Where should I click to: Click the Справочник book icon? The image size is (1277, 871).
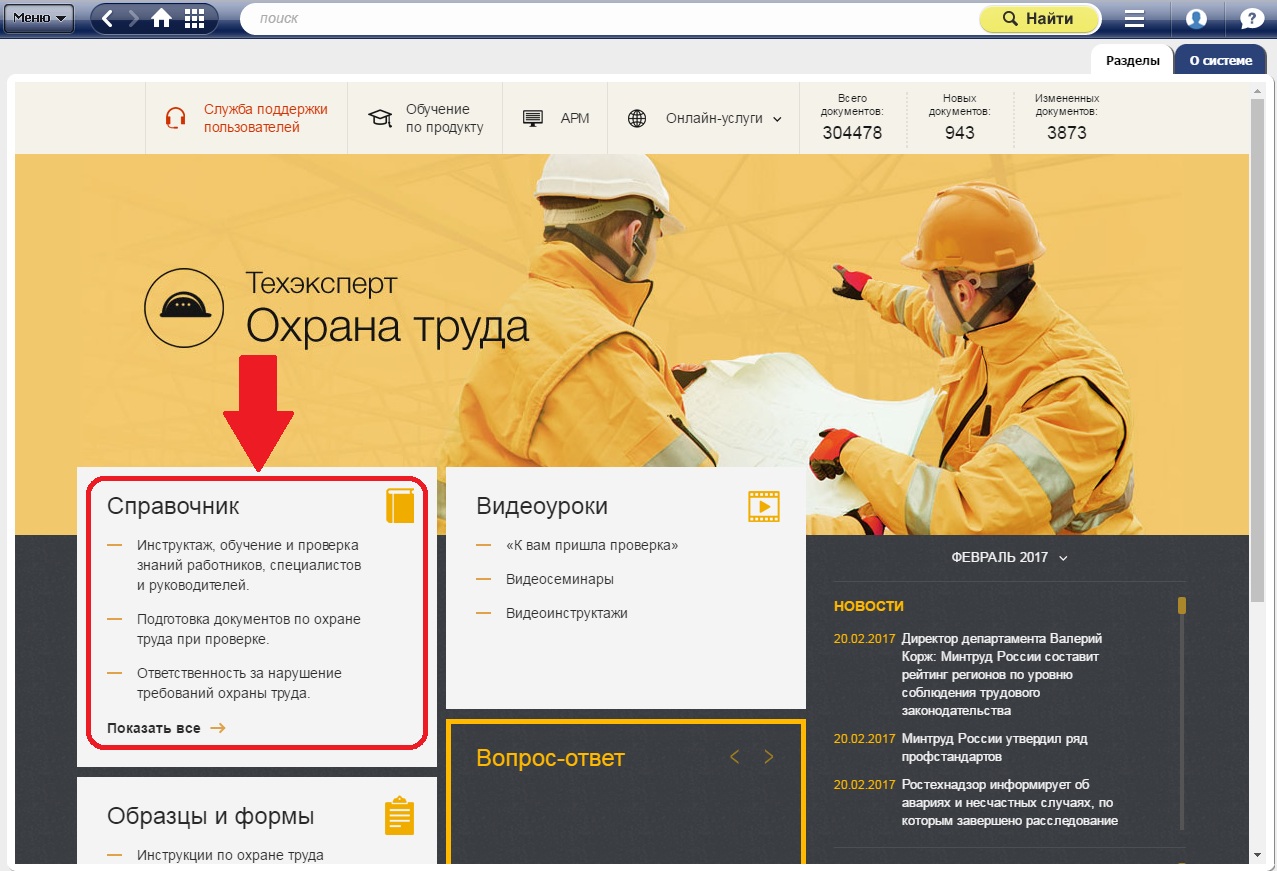click(400, 506)
